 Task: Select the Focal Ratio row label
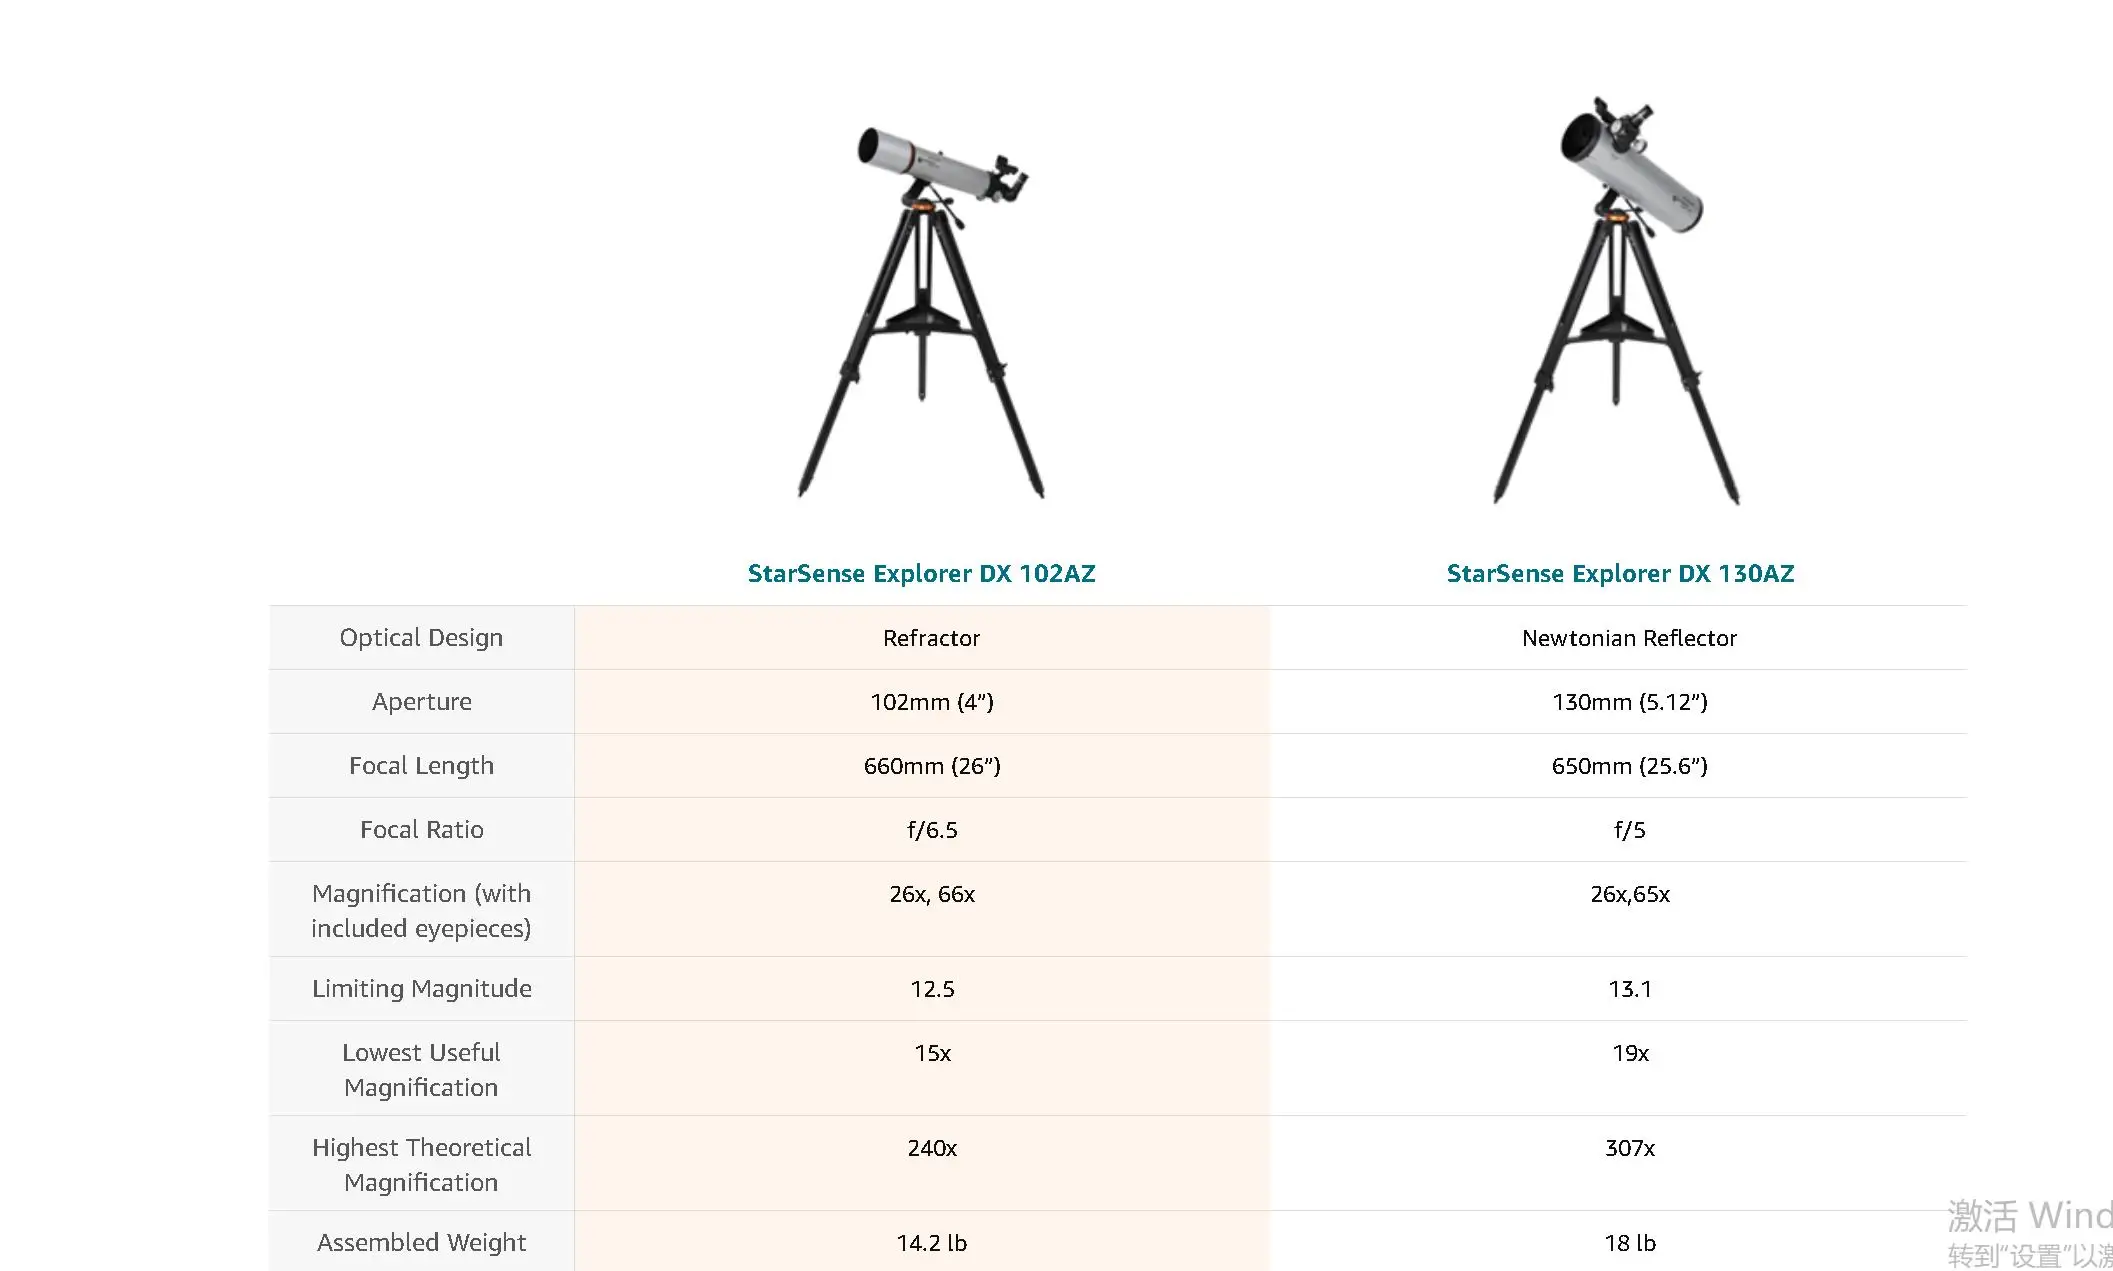click(x=421, y=830)
